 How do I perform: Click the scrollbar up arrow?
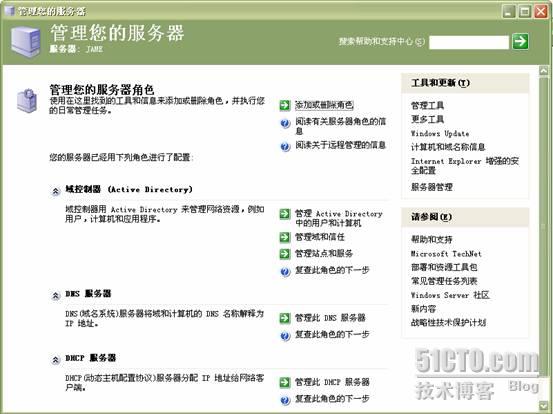click(543, 71)
